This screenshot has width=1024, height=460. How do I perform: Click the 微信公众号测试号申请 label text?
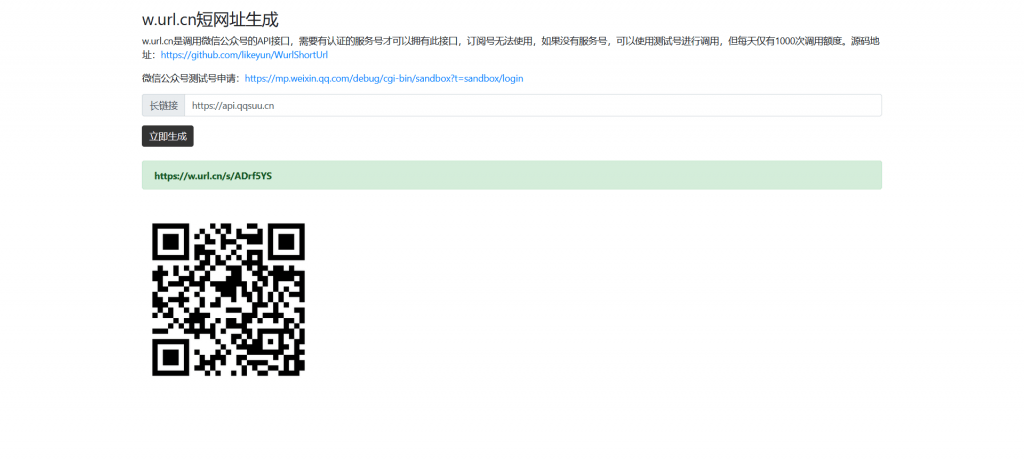point(190,78)
